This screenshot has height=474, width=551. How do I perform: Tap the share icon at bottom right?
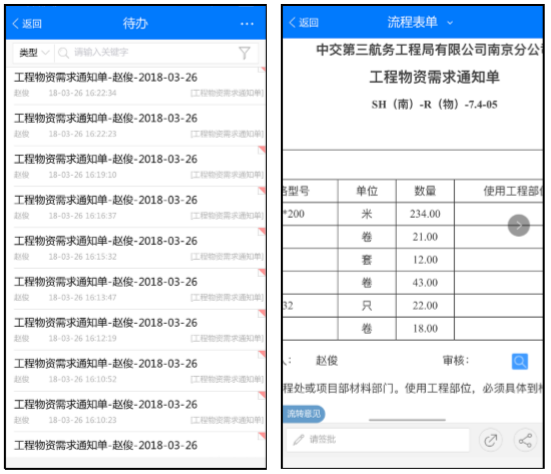click(x=525, y=440)
